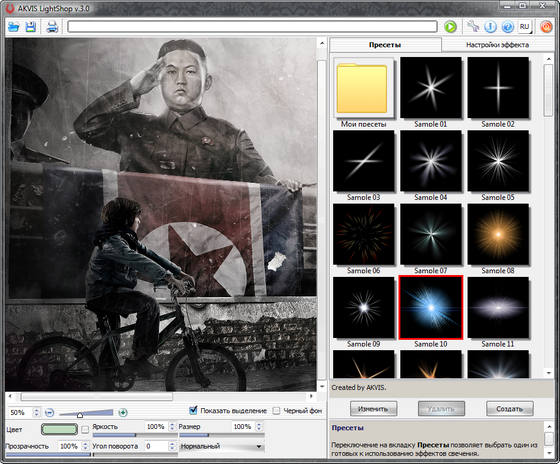This screenshot has height=464, width=560.
Task: Change language with the RU button
Action: tap(525, 27)
